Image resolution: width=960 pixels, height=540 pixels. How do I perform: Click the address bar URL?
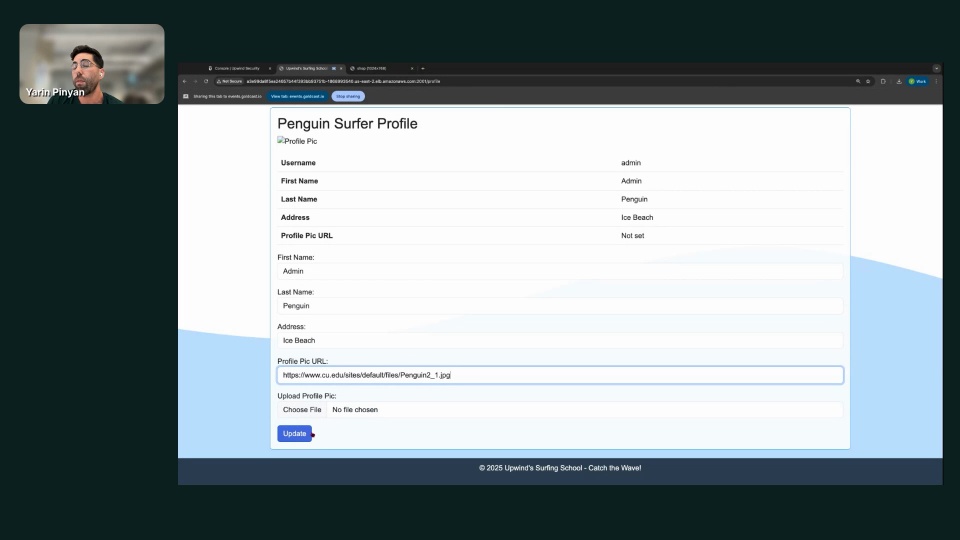coord(343,81)
